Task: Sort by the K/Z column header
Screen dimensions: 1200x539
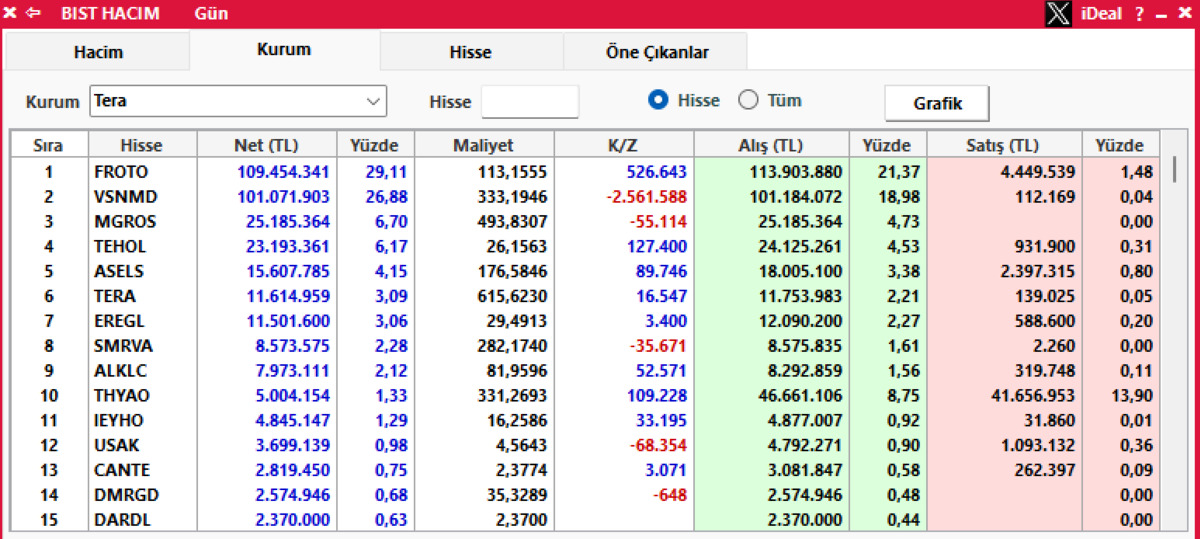Action: [x=623, y=146]
